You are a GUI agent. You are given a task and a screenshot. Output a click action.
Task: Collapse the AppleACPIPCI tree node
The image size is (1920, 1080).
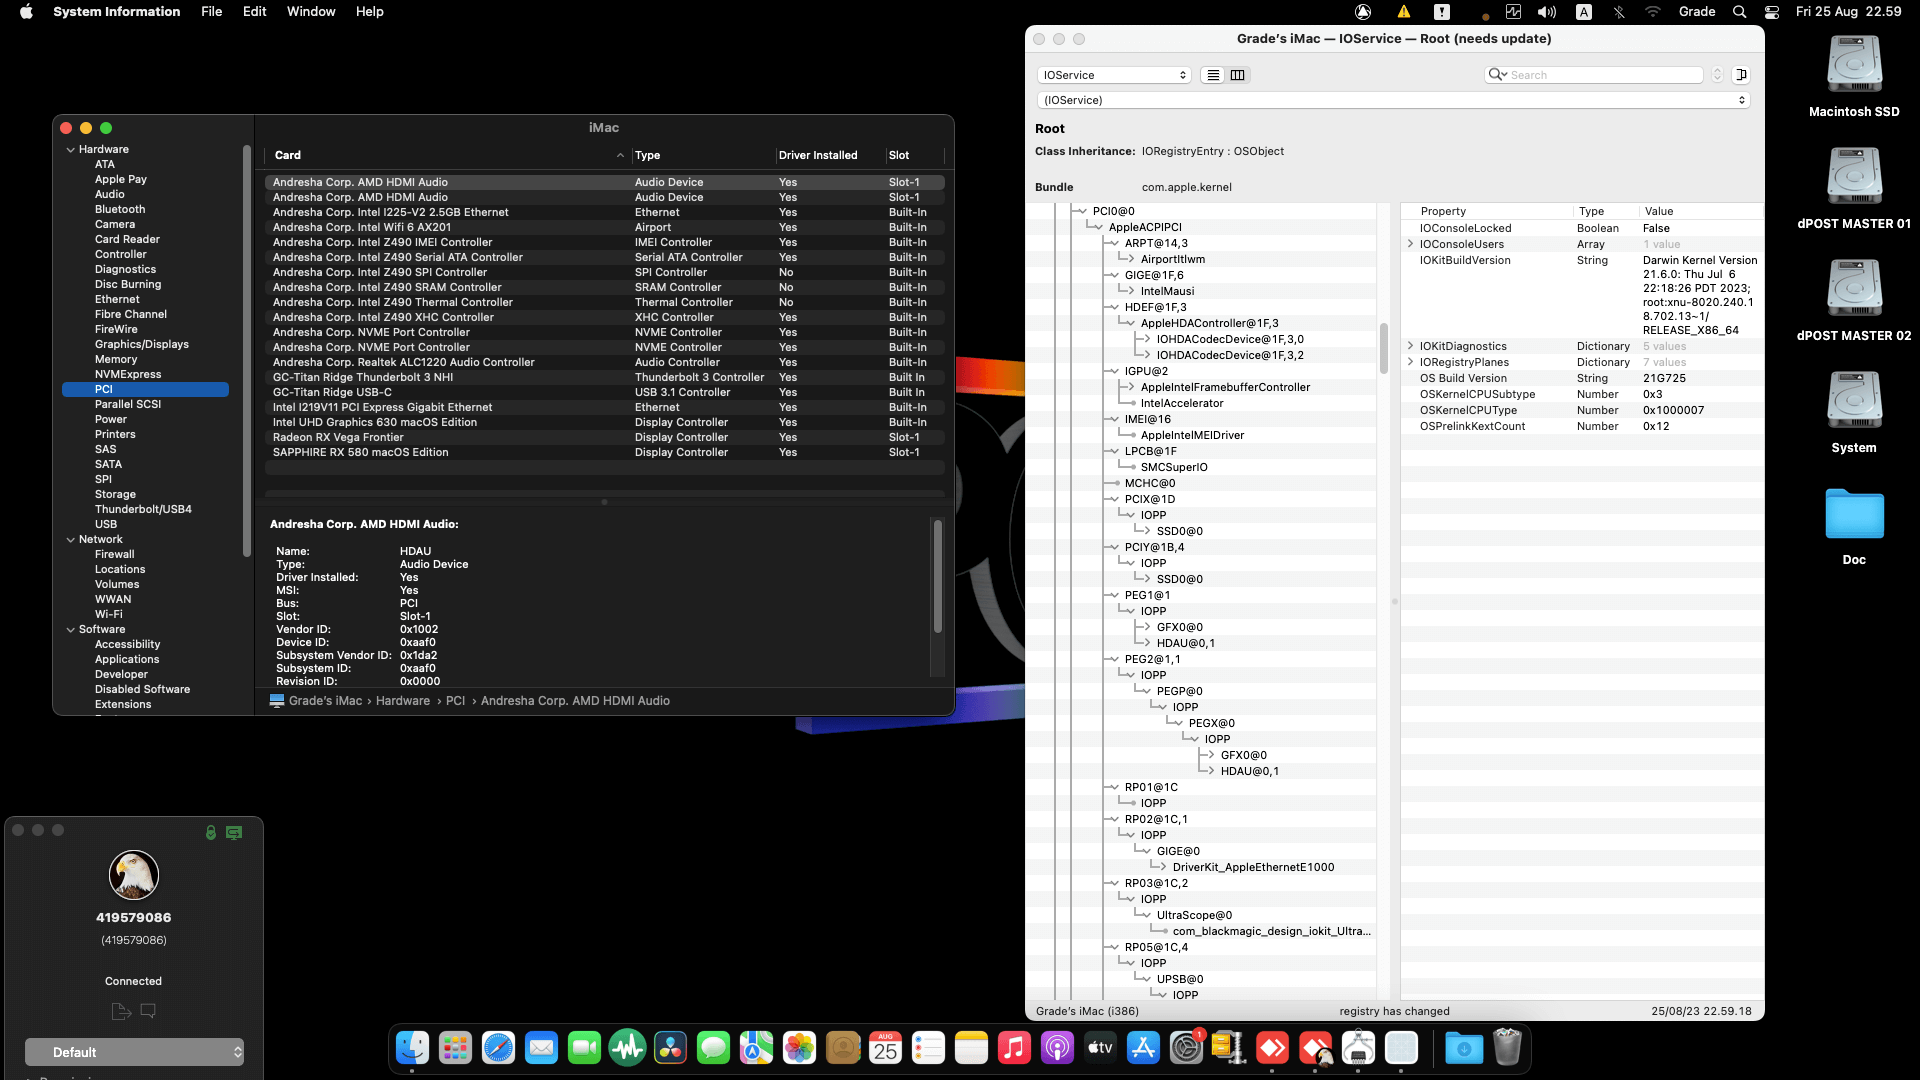coord(1096,227)
